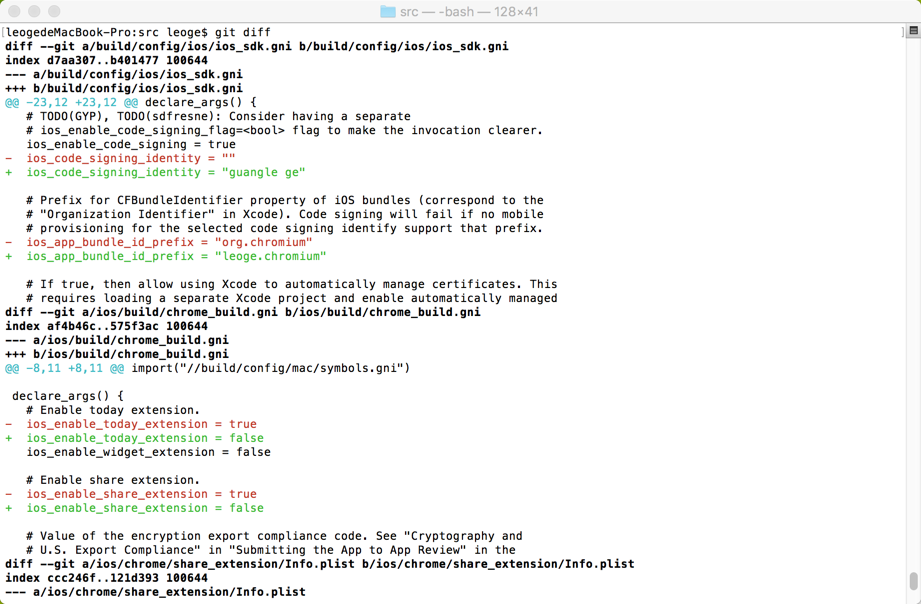
Task: Click the green zoom window button
Action: pos(54,11)
